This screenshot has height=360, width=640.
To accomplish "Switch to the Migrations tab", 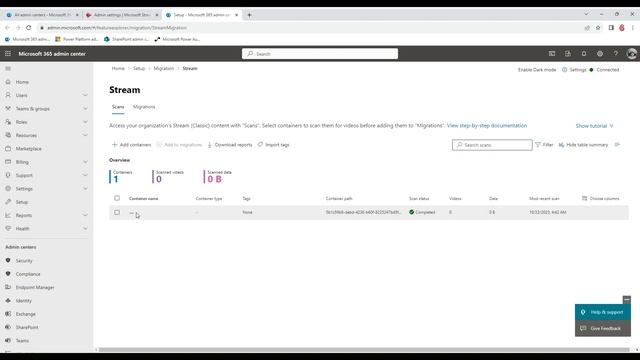I will click(x=144, y=107).
